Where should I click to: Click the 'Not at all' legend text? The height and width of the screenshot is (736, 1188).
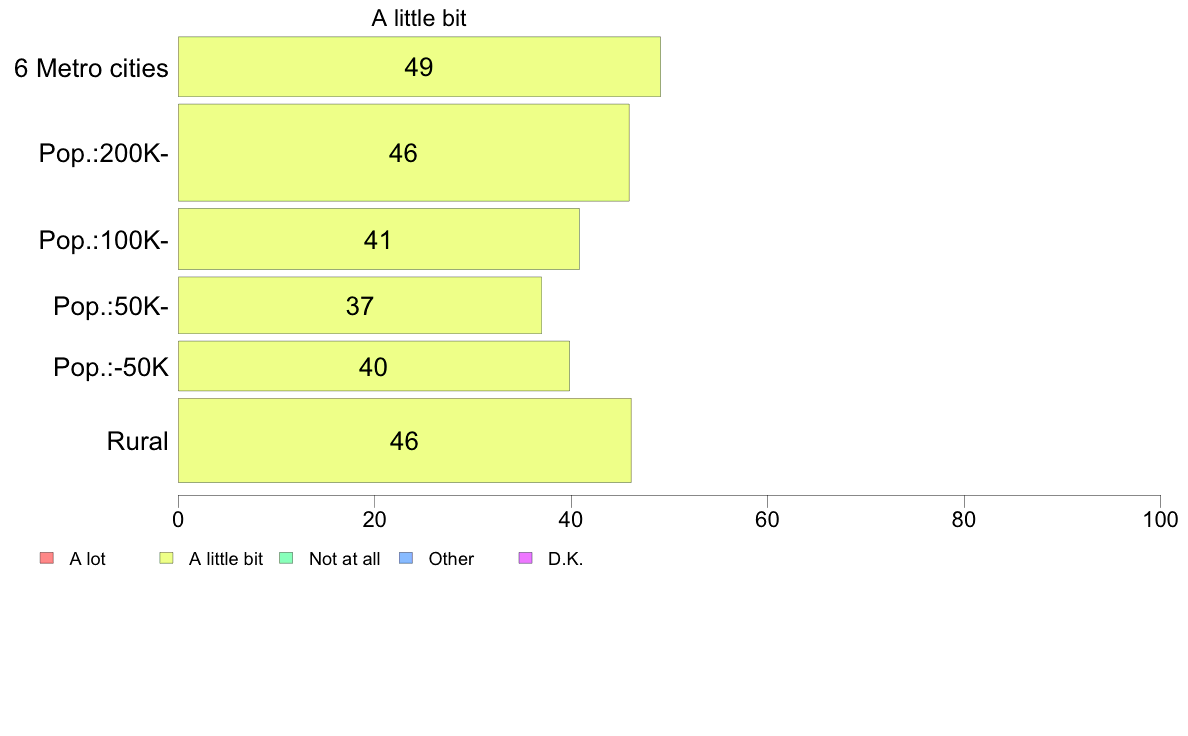(x=344, y=559)
